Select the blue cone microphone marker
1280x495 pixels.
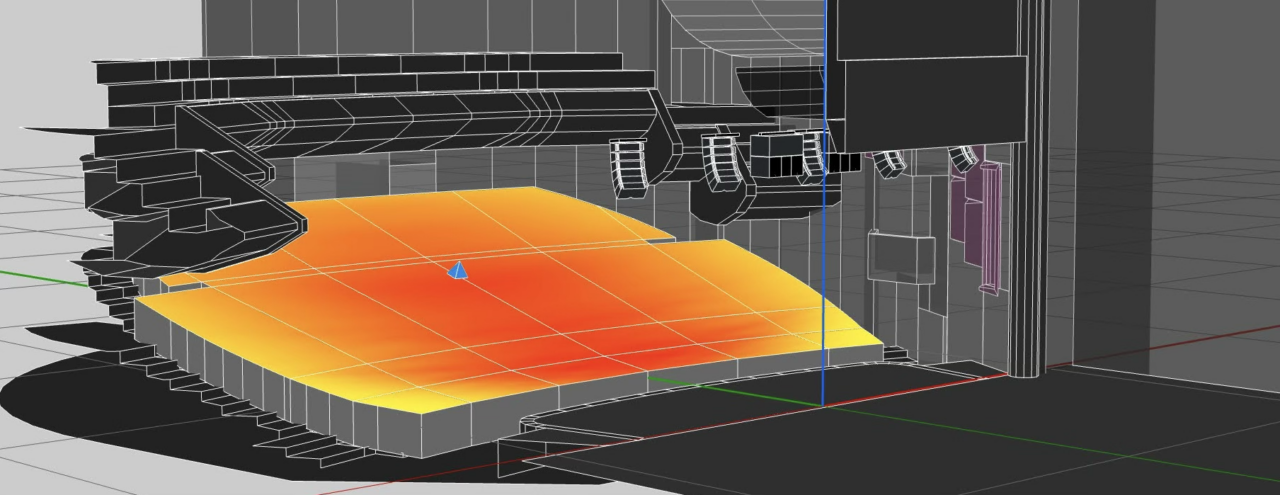point(457,270)
